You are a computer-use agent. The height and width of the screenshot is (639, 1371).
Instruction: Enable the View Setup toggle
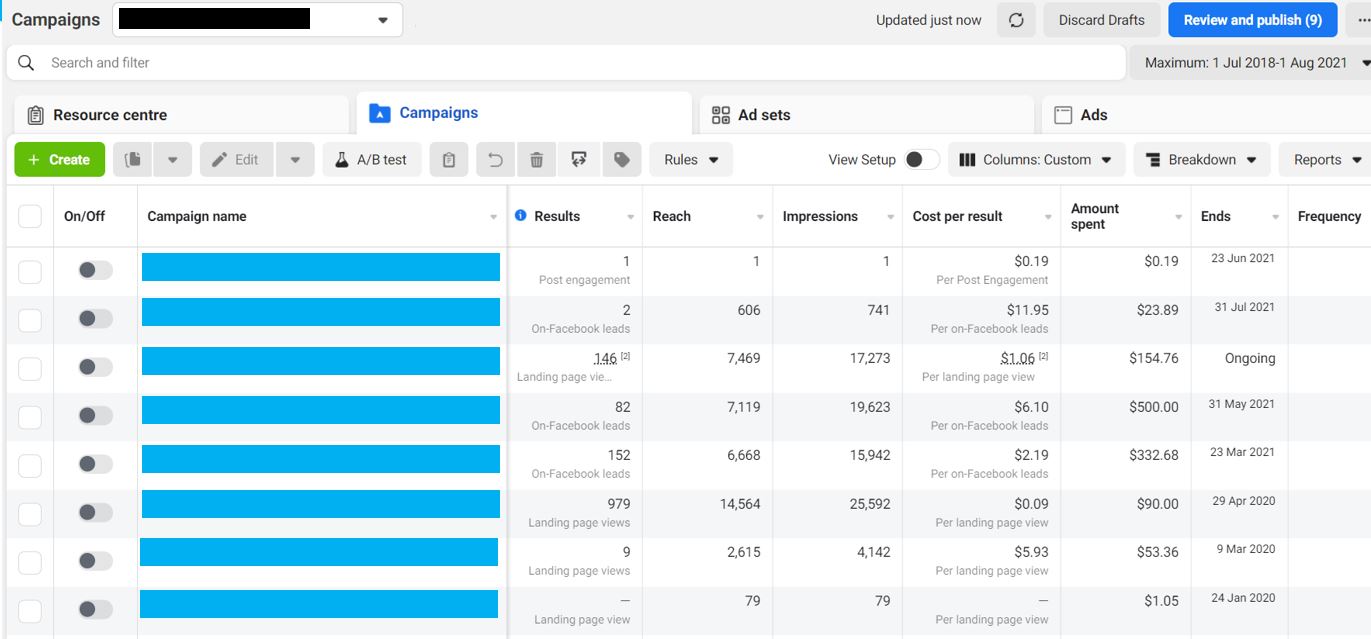pos(922,158)
